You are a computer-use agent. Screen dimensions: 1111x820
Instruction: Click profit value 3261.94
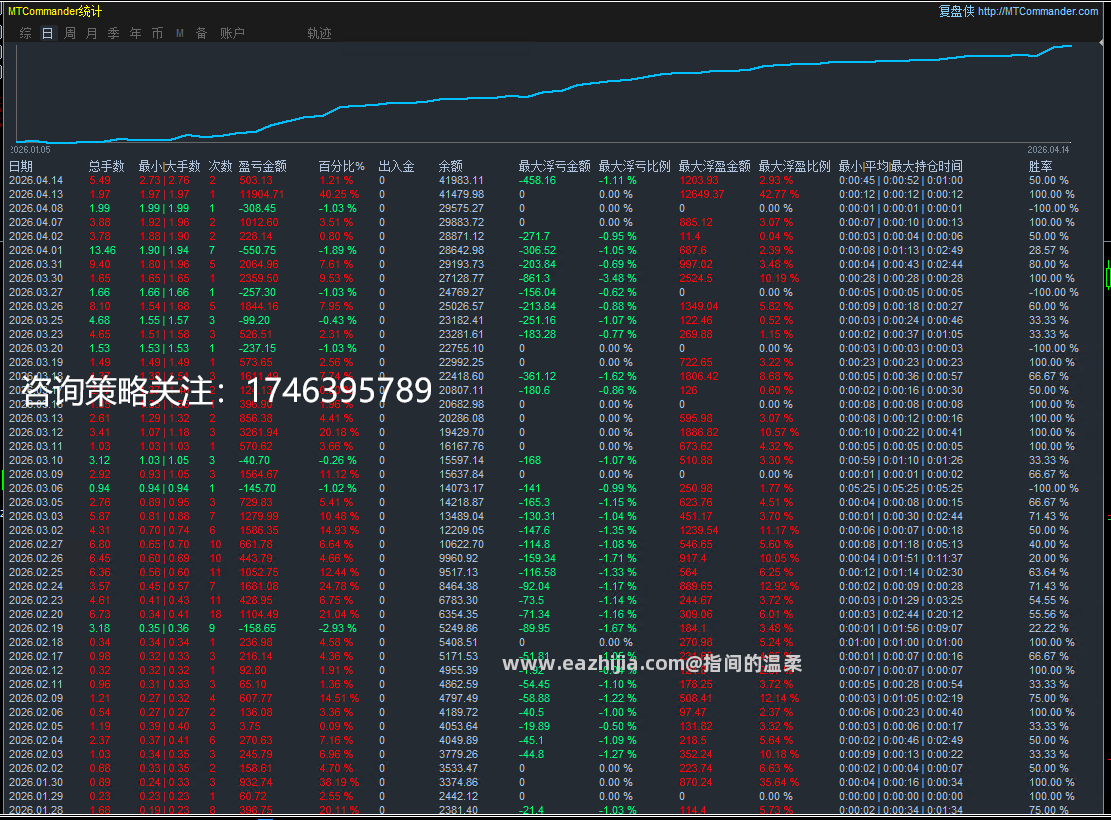259,432
